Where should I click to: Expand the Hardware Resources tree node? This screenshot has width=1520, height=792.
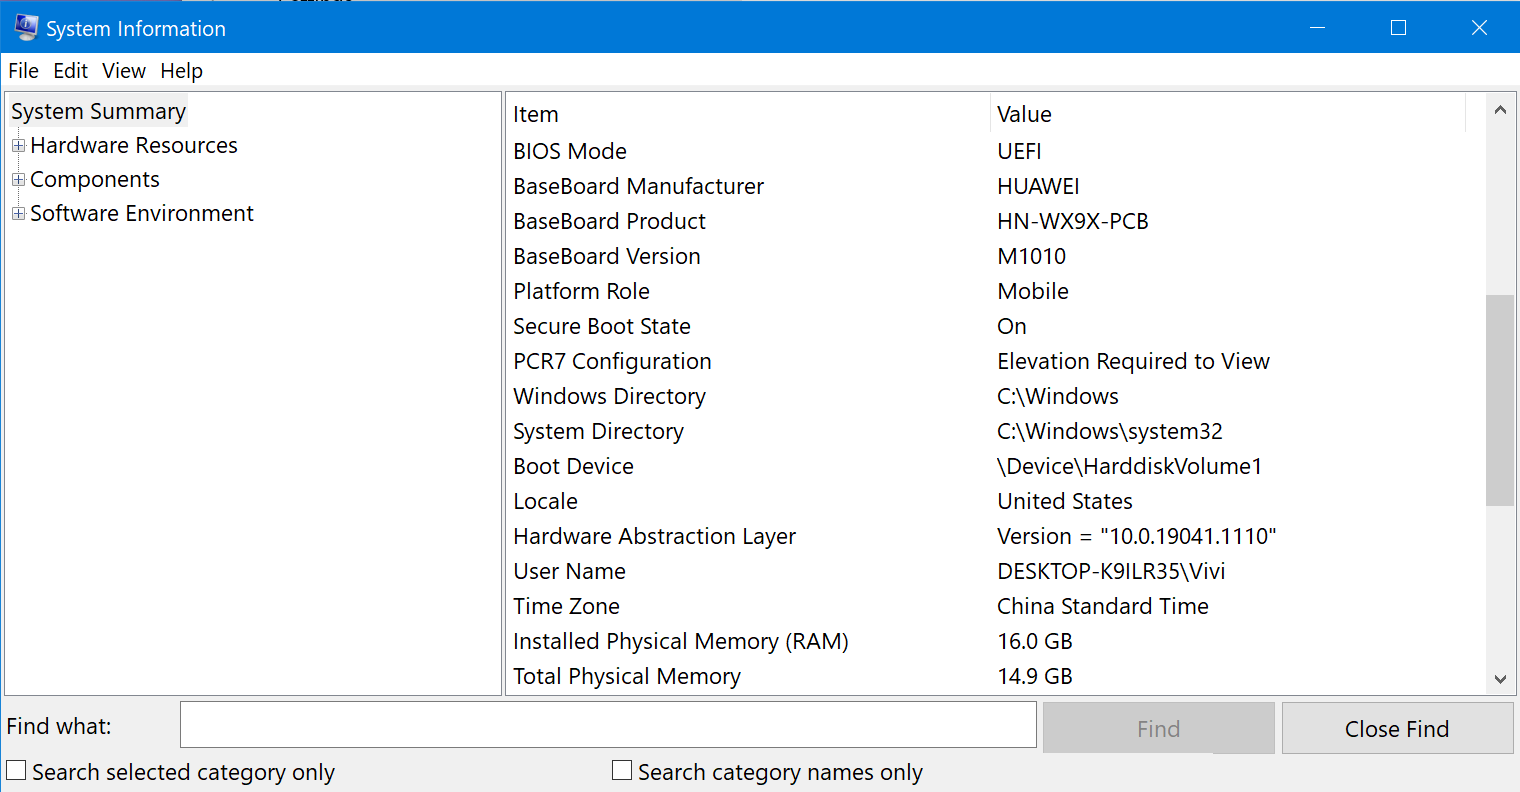(18, 146)
